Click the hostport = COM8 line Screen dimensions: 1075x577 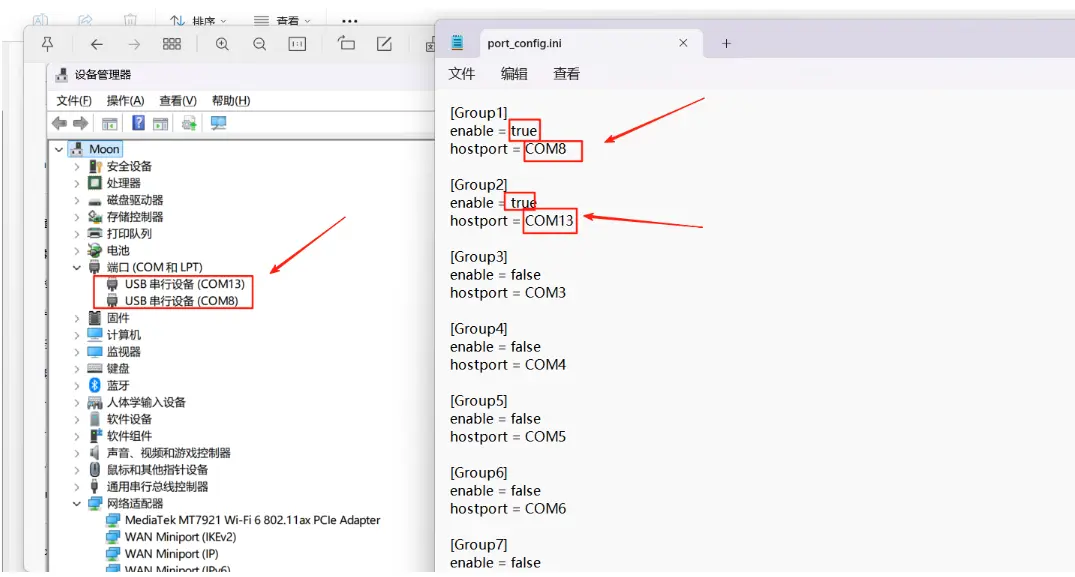tap(508, 149)
